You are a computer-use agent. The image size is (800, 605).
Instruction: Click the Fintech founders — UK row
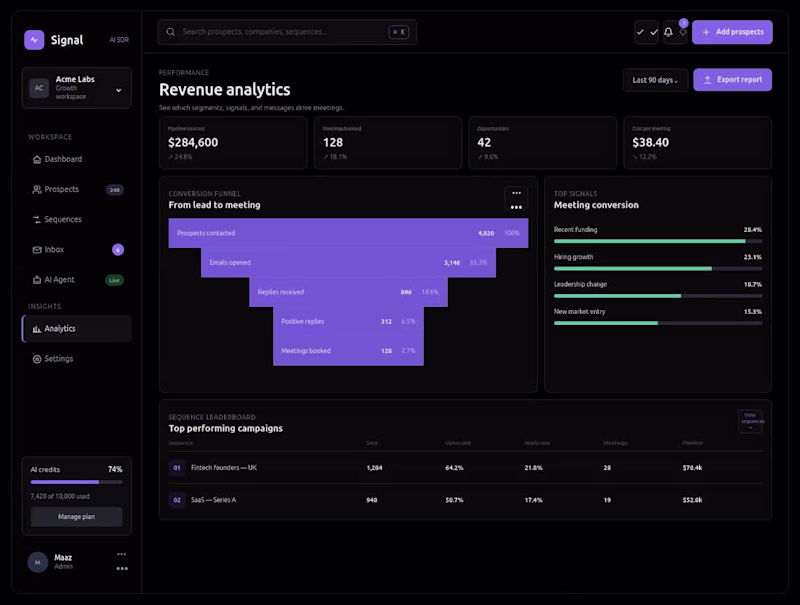click(x=465, y=468)
